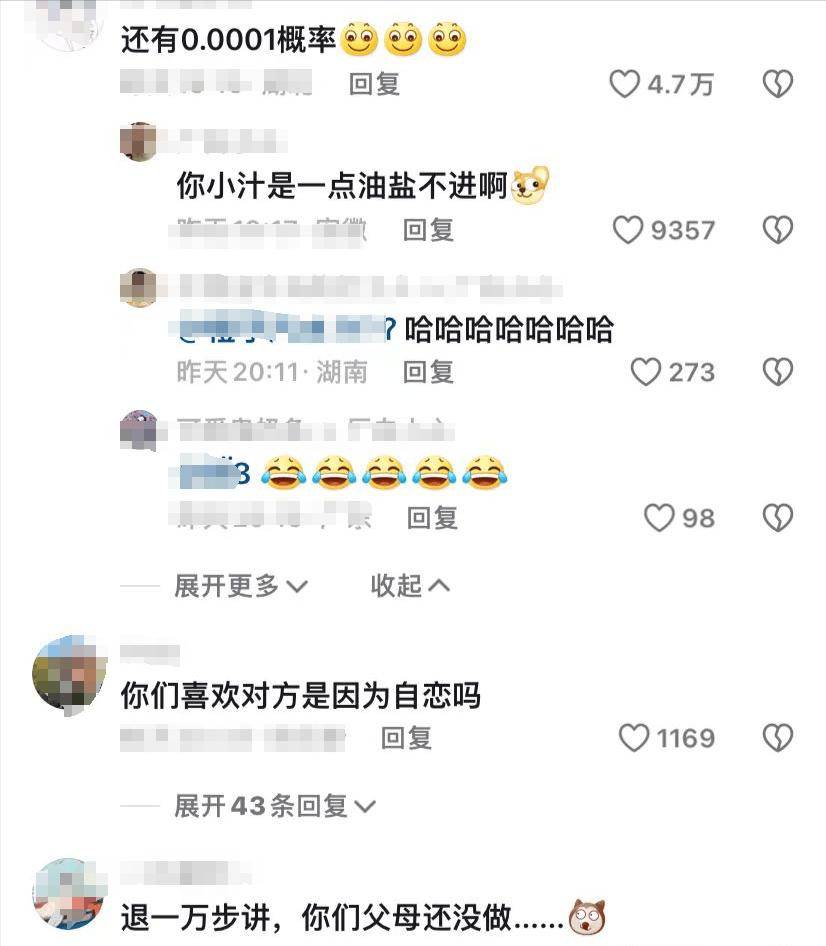Image resolution: width=826 pixels, height=946 pixels.
Task: Open avatar of the 你们喜欢对方 commenter
Action: pos(69,673)
